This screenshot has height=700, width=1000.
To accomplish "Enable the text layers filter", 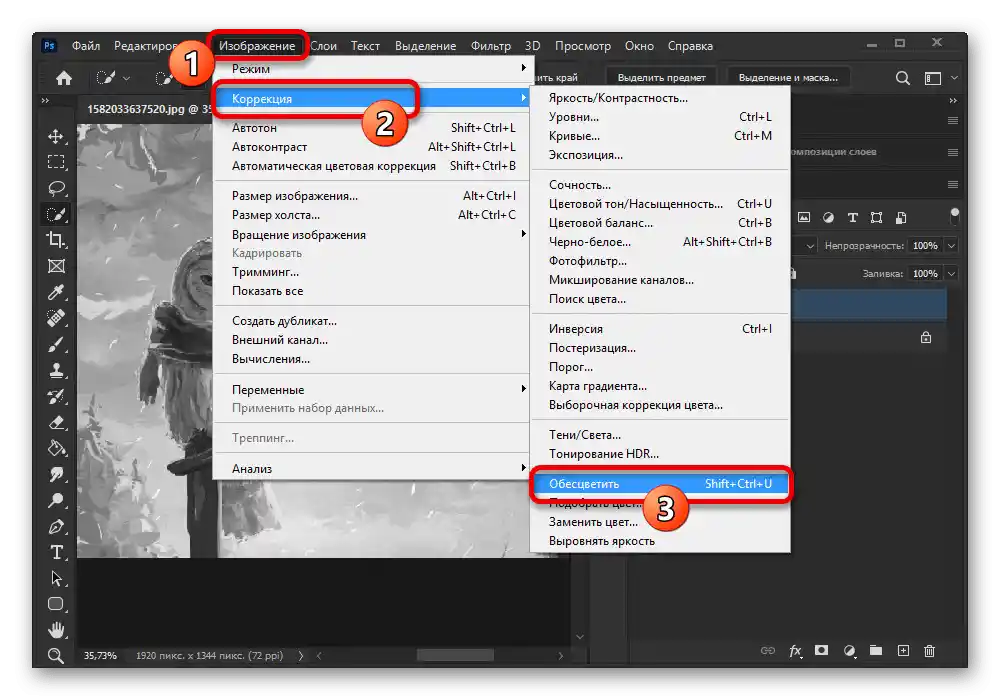I will tap(853, 216).
